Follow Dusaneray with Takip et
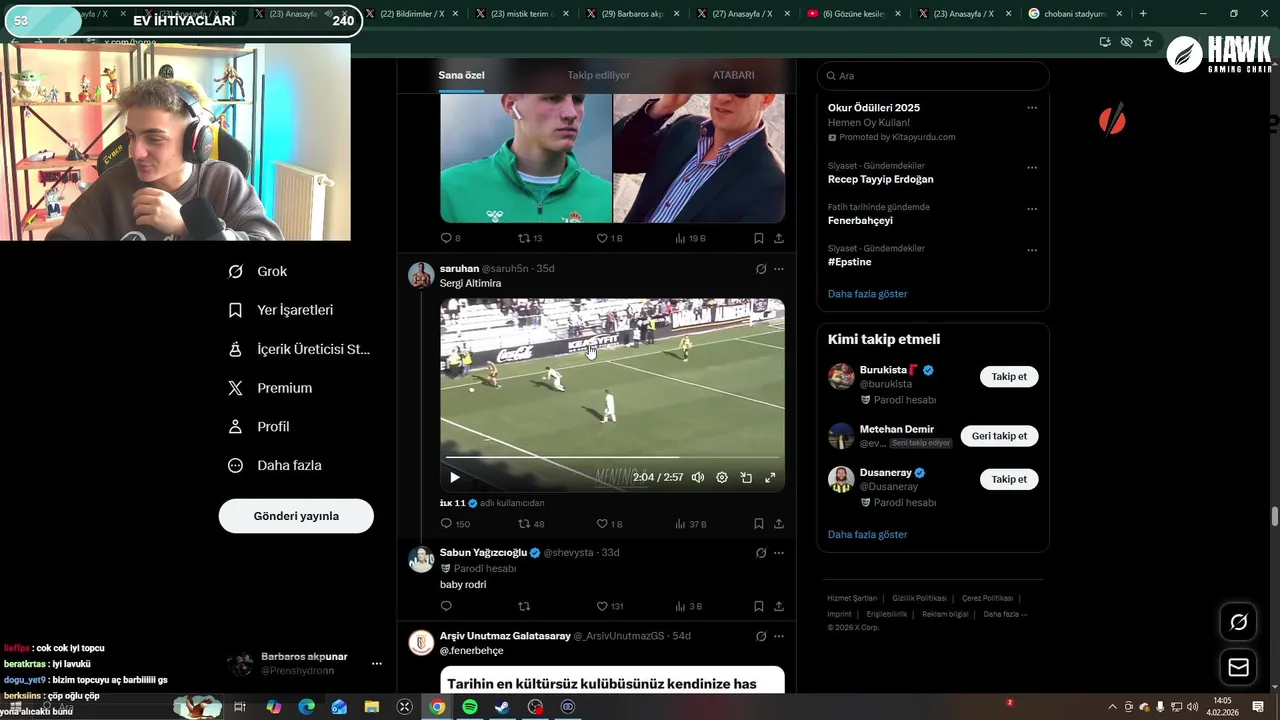The width and height of the screenshot is (1280, 720). [x=1009, y=479]
